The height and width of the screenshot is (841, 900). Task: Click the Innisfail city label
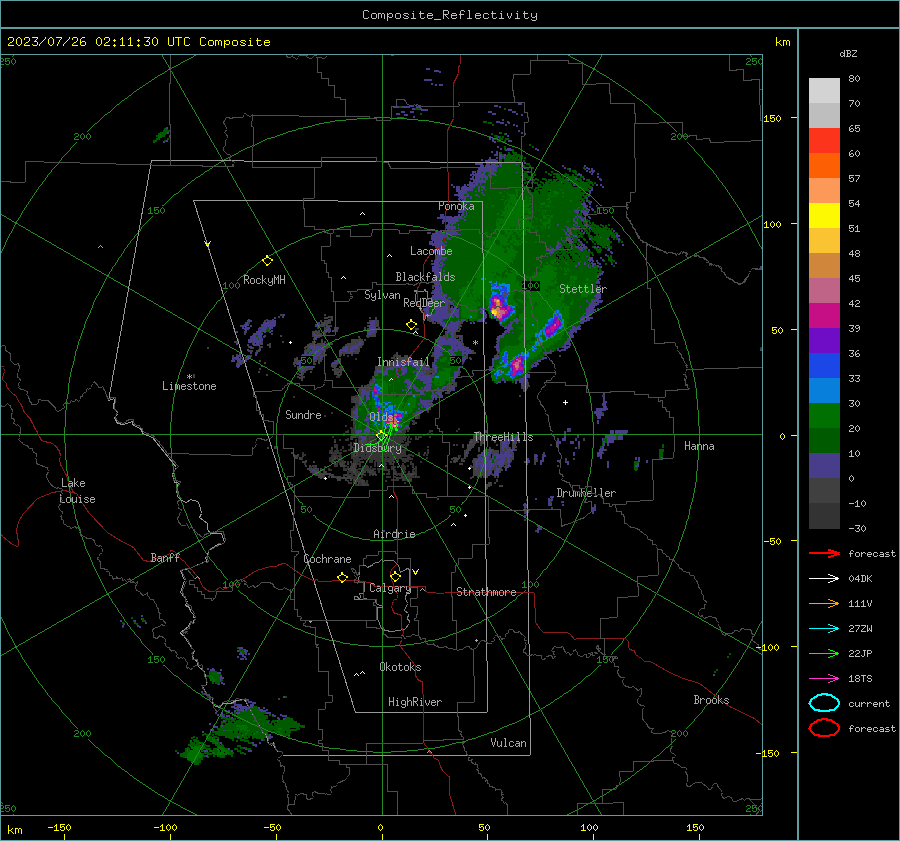tap(404, 362)
